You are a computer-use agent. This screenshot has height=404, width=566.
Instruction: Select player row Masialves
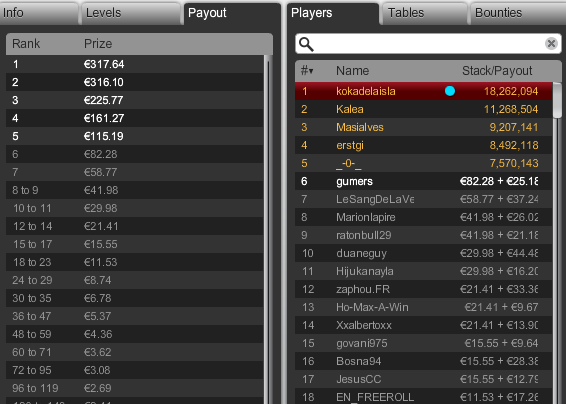(423, 127)
